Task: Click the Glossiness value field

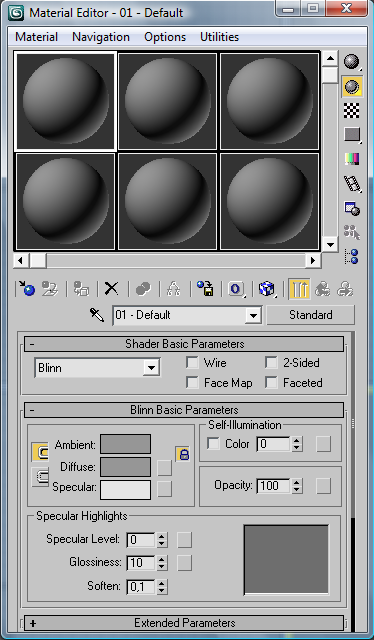Action: click(141, 563)
